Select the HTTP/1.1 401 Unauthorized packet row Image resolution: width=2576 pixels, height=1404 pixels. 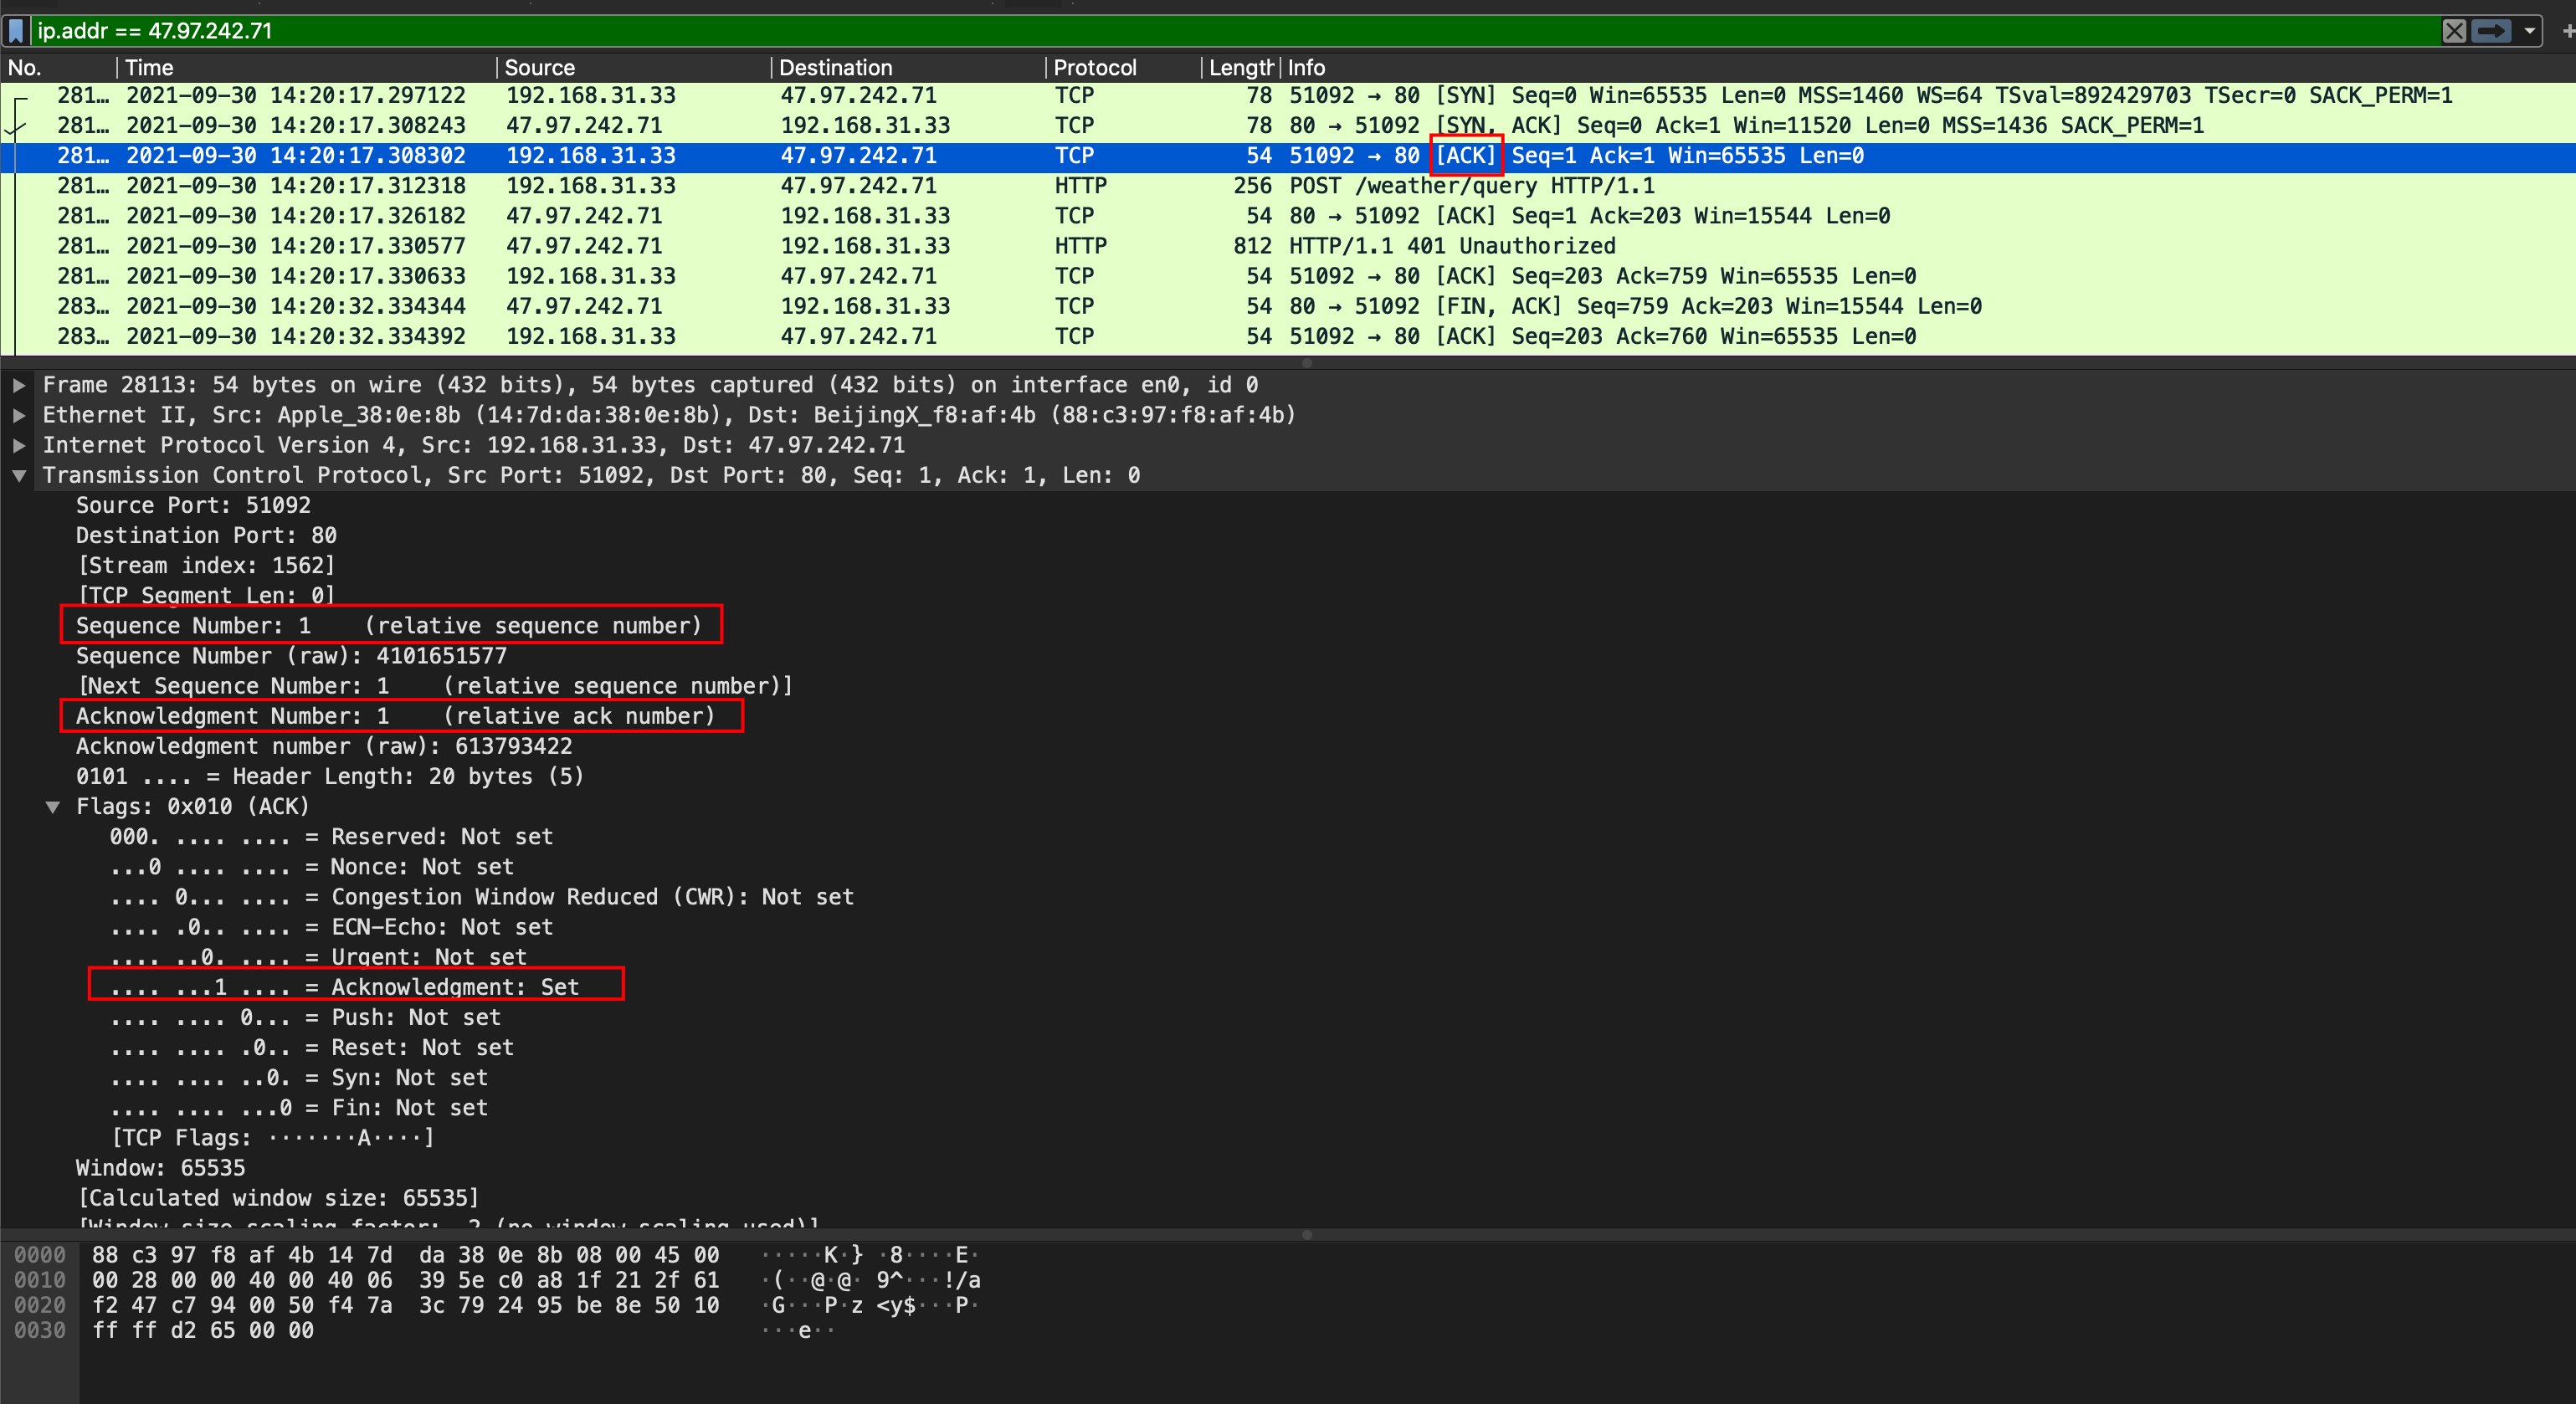[1288, 246]
